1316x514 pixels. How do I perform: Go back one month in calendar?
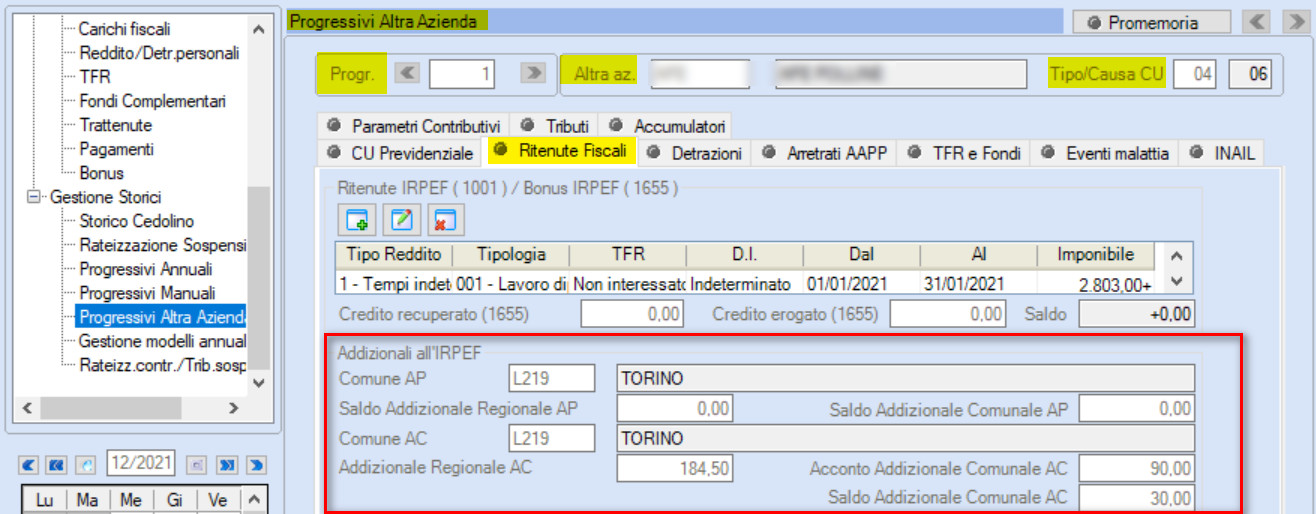tap(28, 464)
